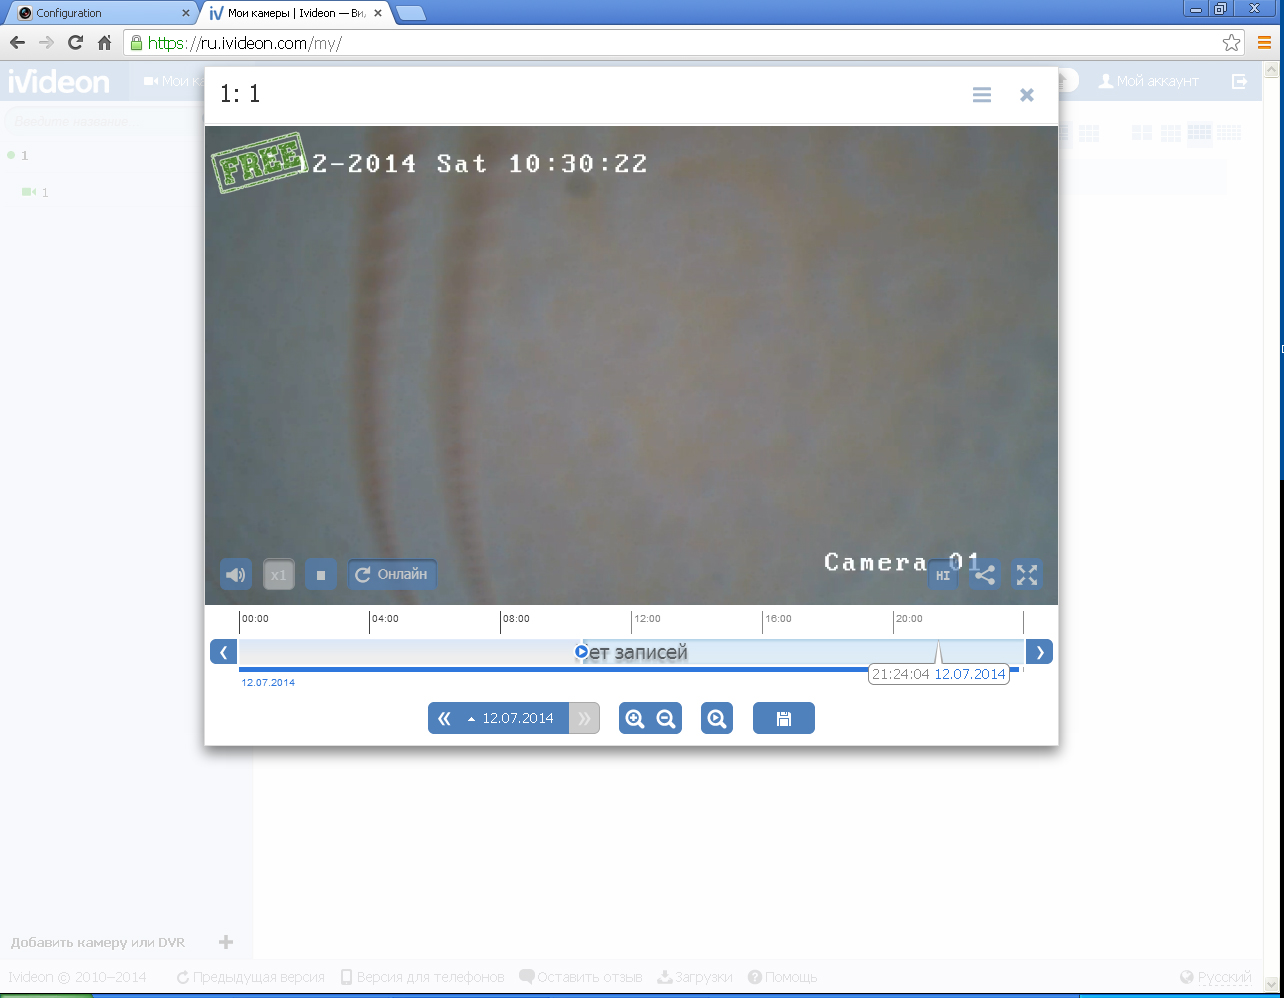Image resolution: width=1284 pixels, height=998 pixels.
Task: Export video with the save disk icon
Action: click(x=784, y=718)
